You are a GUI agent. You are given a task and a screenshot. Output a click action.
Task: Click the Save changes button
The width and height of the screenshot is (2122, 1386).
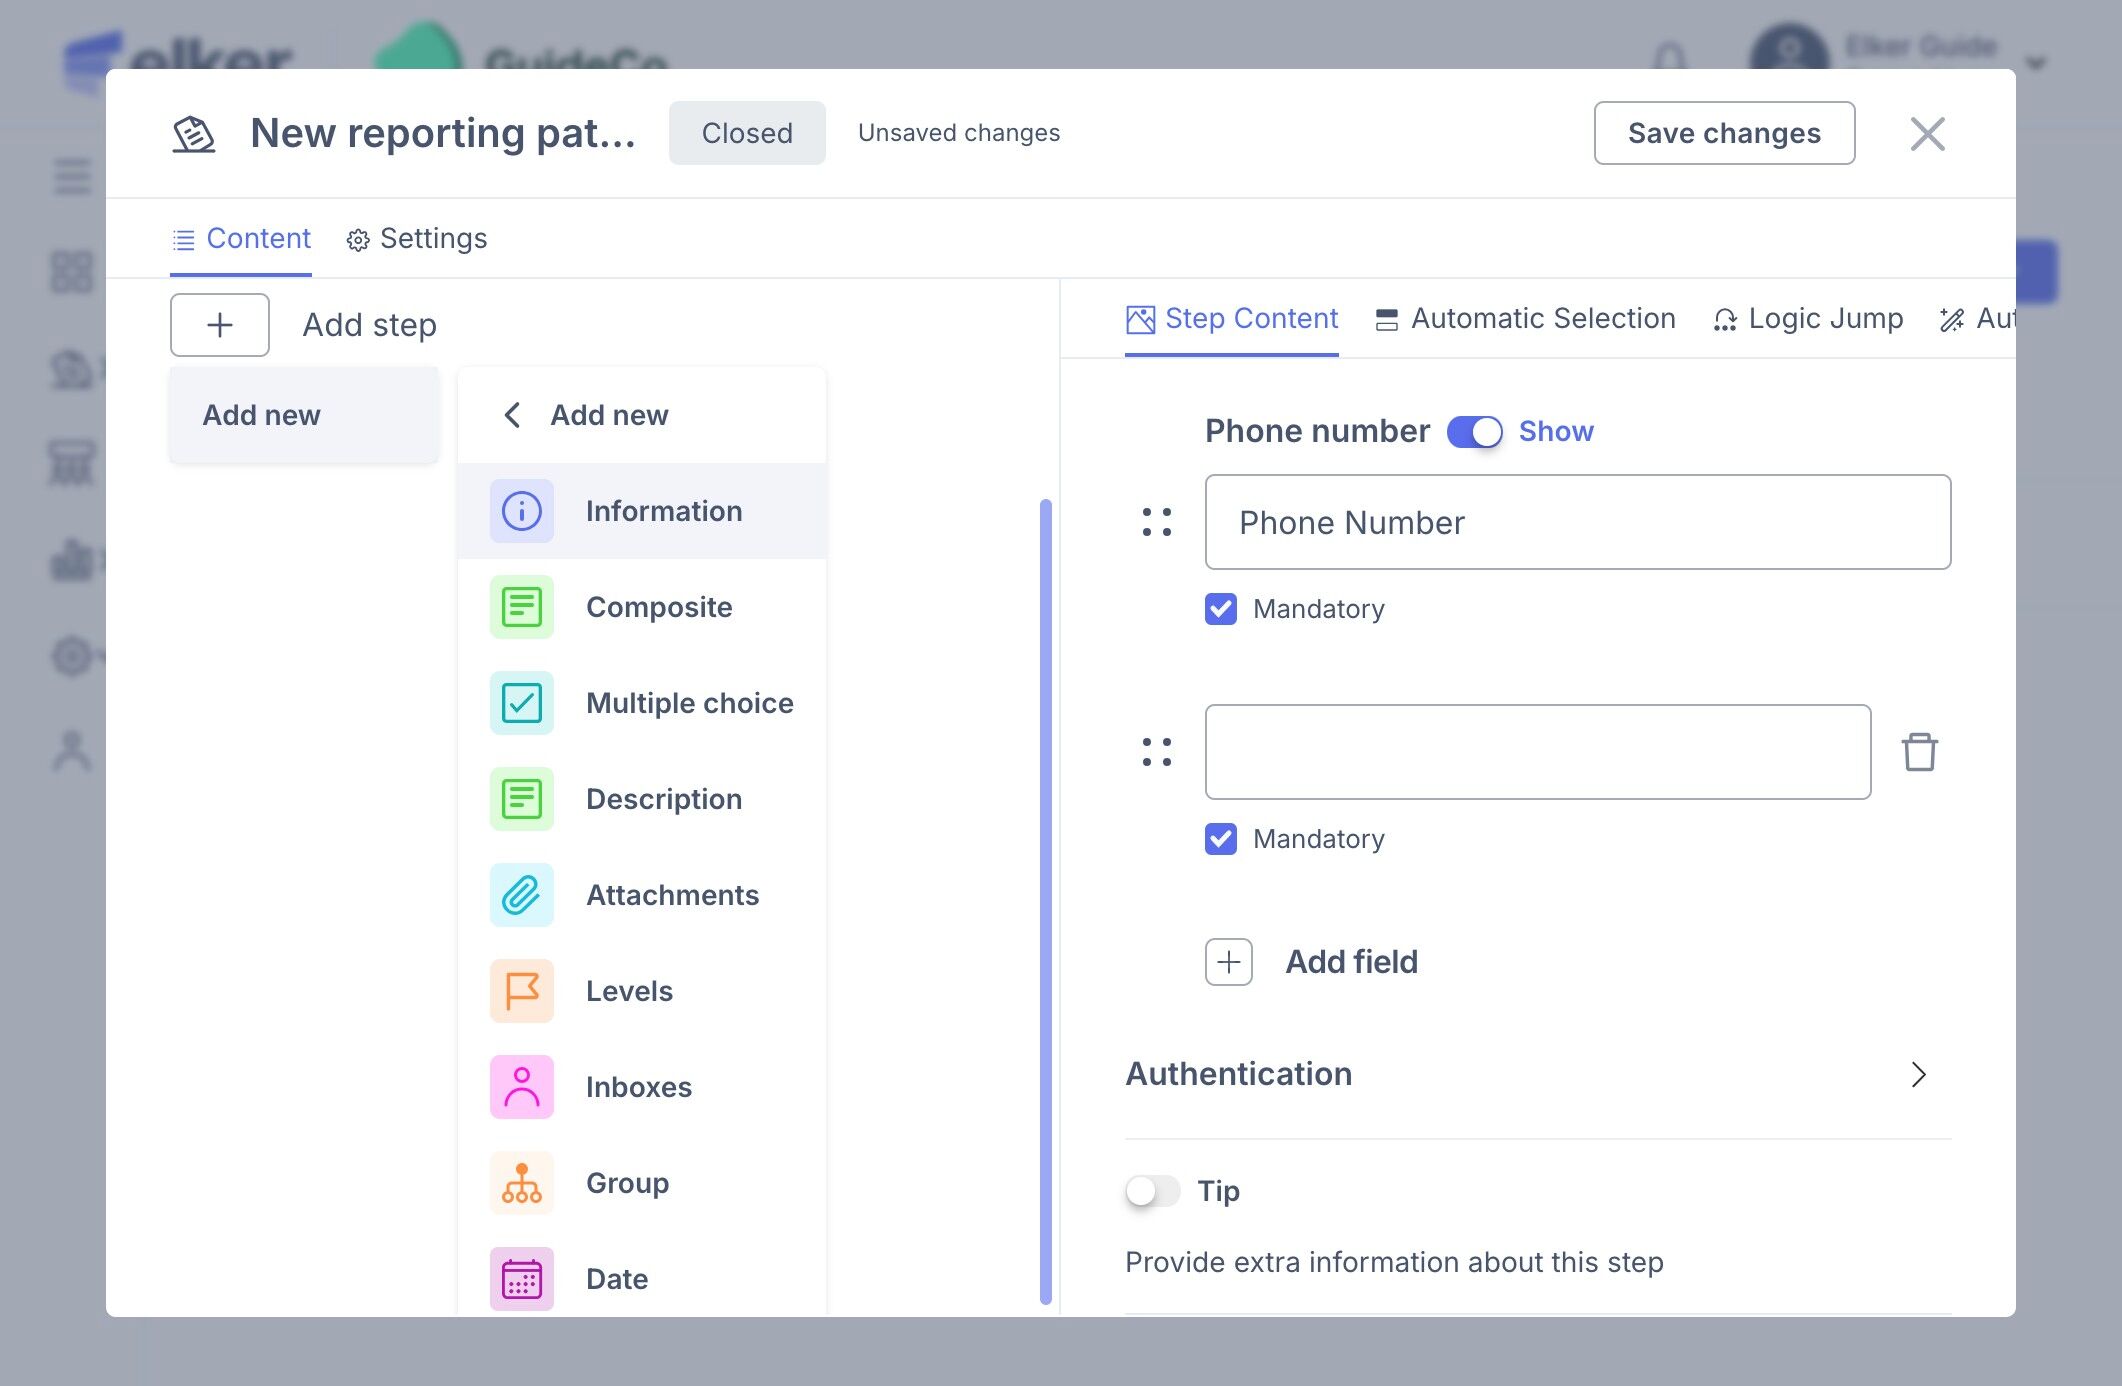(x=1724, y=133)
